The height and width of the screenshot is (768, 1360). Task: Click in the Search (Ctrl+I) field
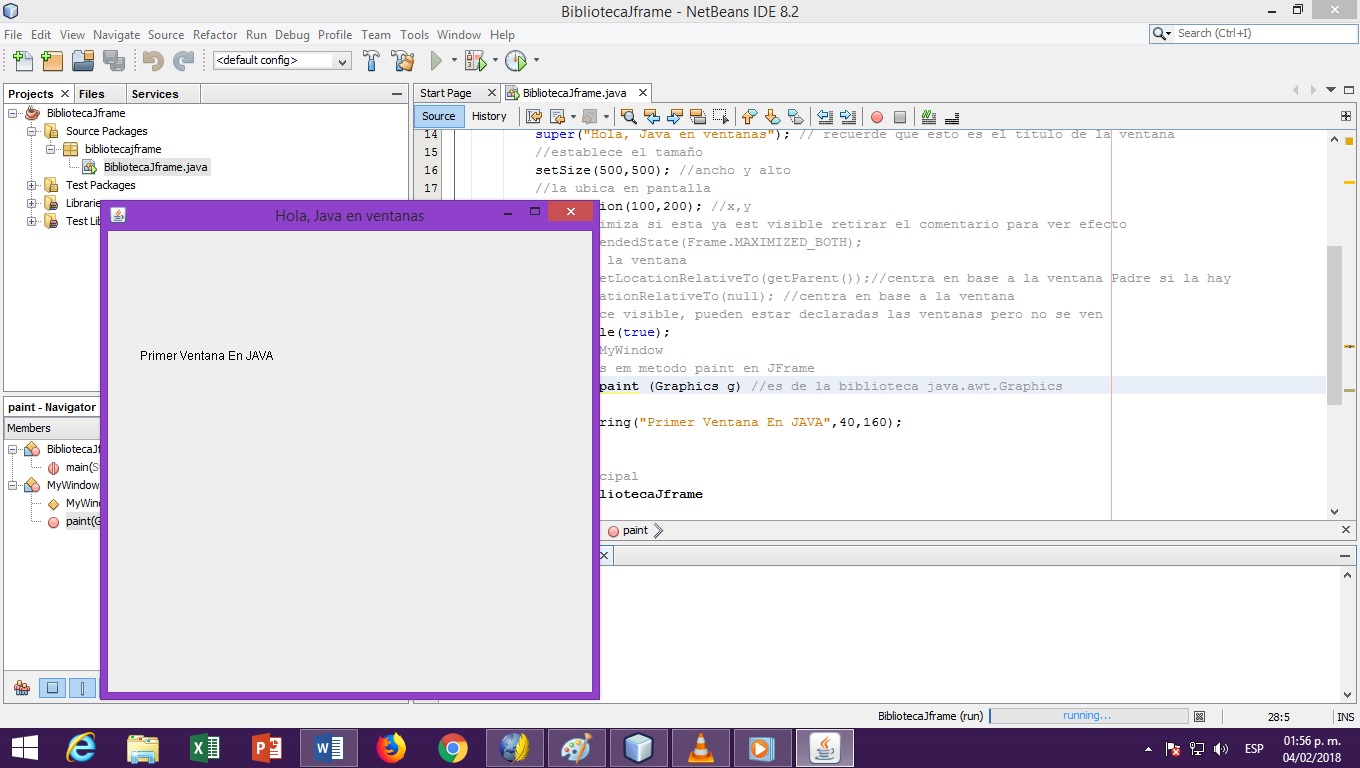point(1260,33)
